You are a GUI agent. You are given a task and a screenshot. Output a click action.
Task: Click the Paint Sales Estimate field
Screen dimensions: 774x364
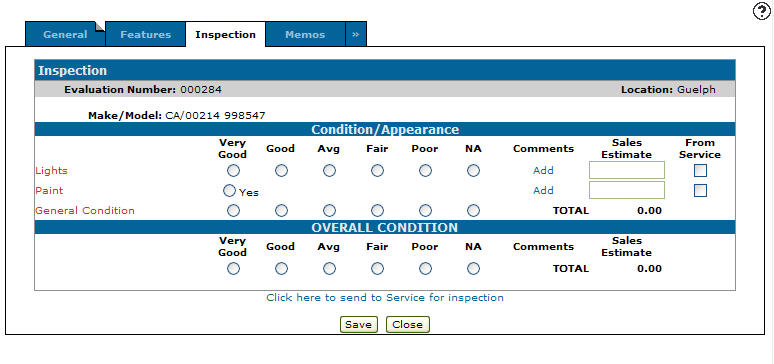point(627,190)
